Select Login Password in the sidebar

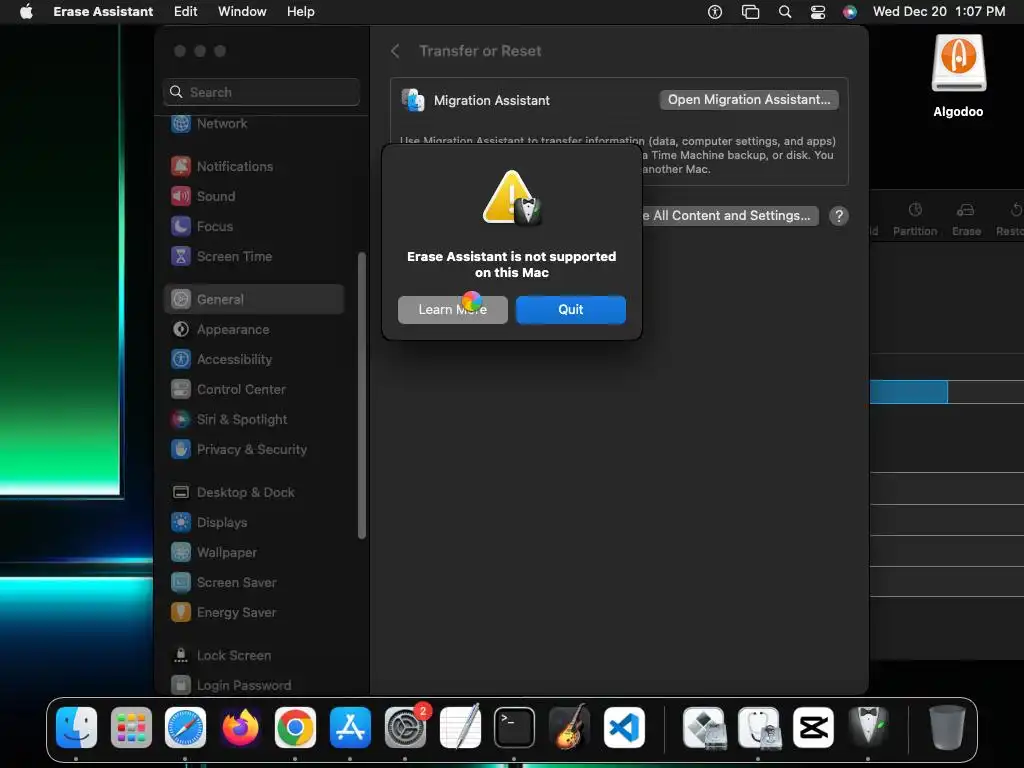[x=255, y=686]
